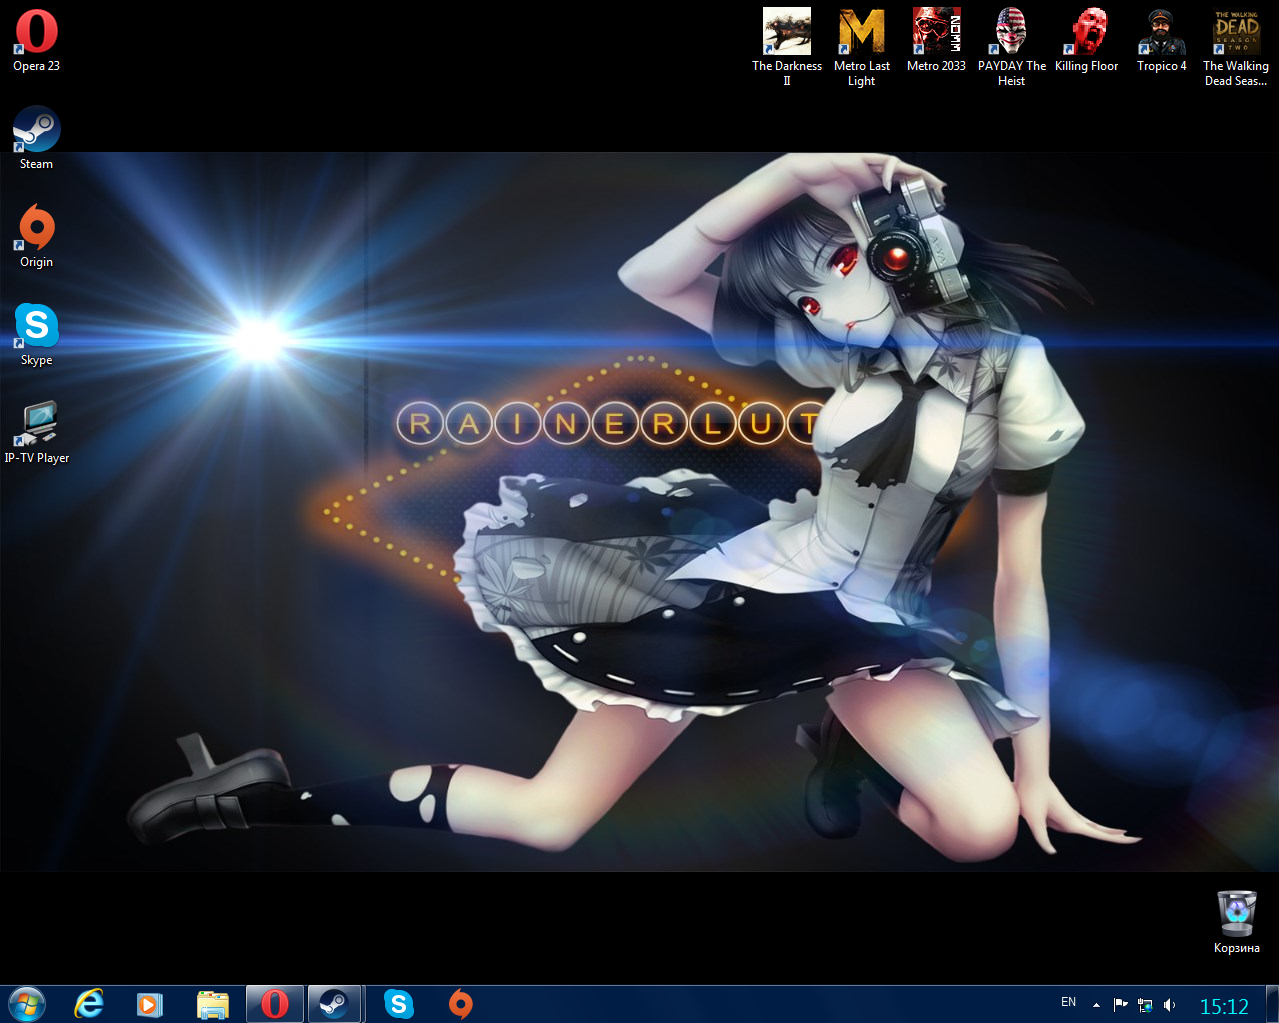The image size is (1279, 1023).
Task: Show hidden system tray icons
Action: pyautogui.click(x=1096, y=1005)
